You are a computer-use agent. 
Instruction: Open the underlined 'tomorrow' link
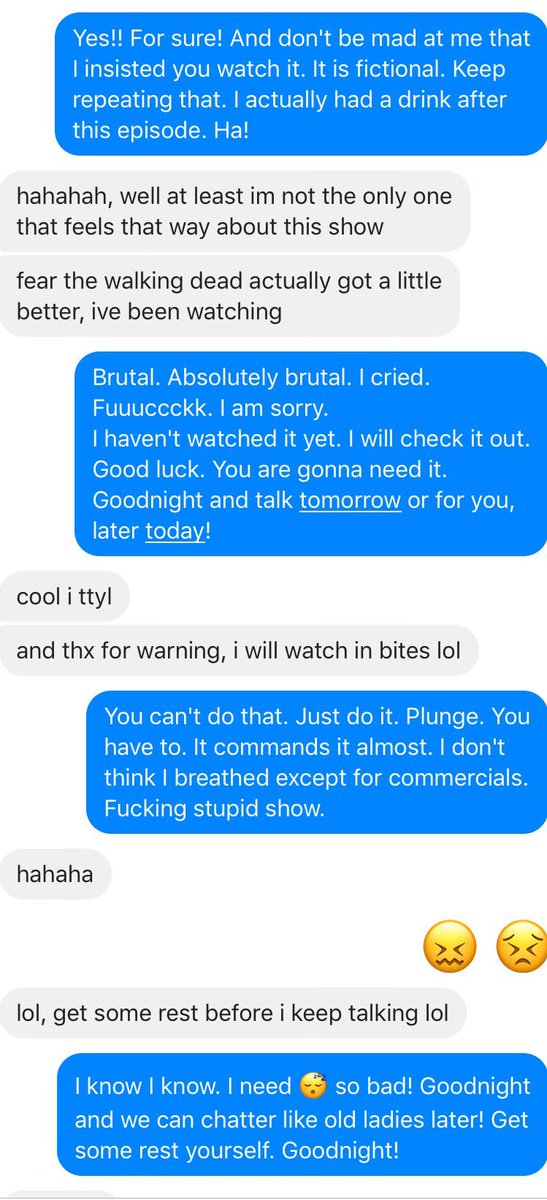click(350, 503)
